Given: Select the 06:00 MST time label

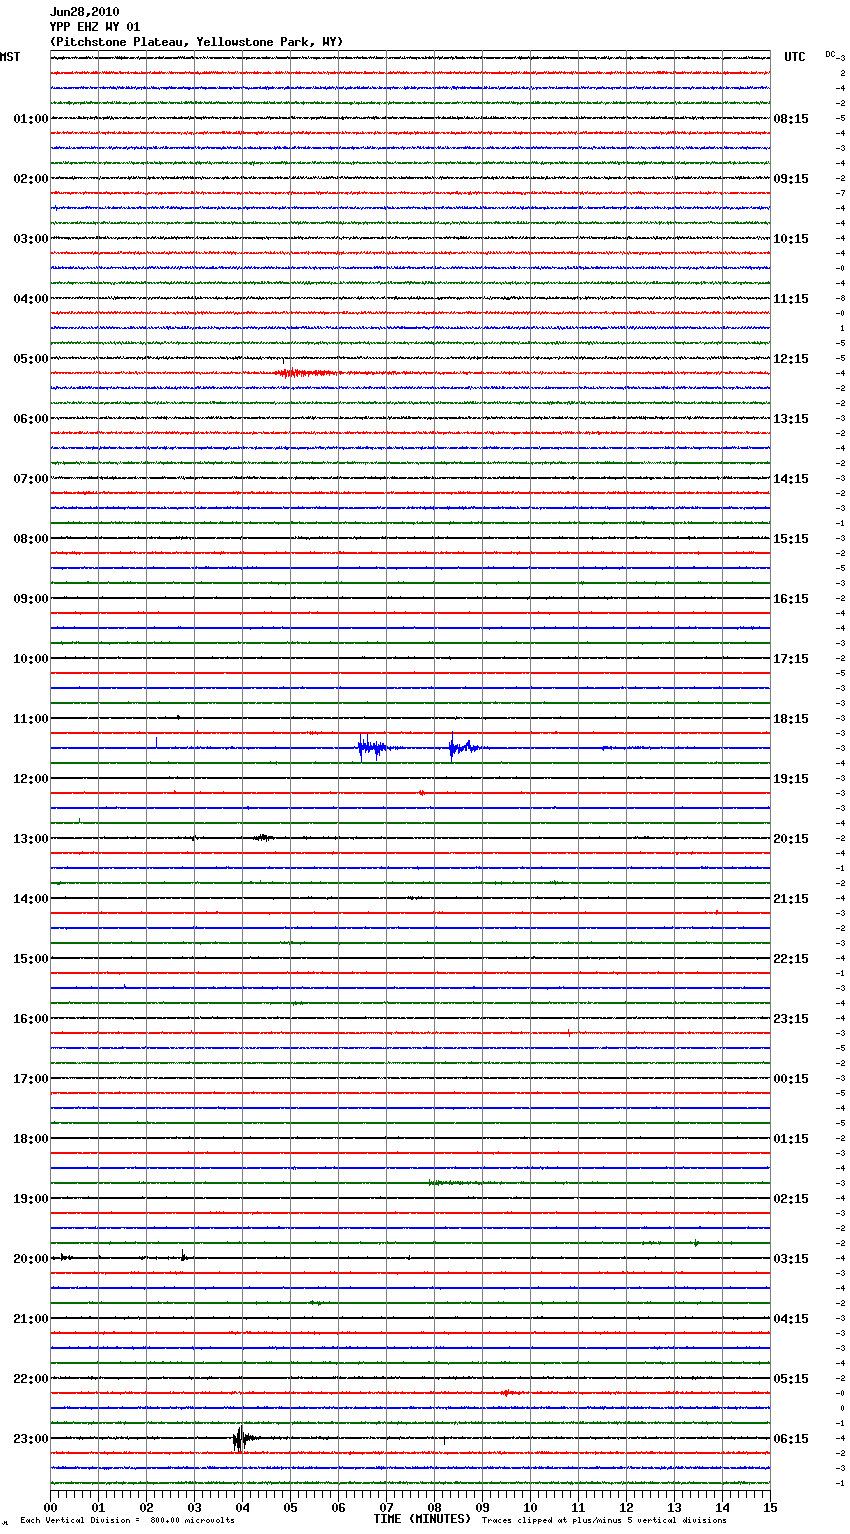Looking at the screenshot, I should click(31, 419).
